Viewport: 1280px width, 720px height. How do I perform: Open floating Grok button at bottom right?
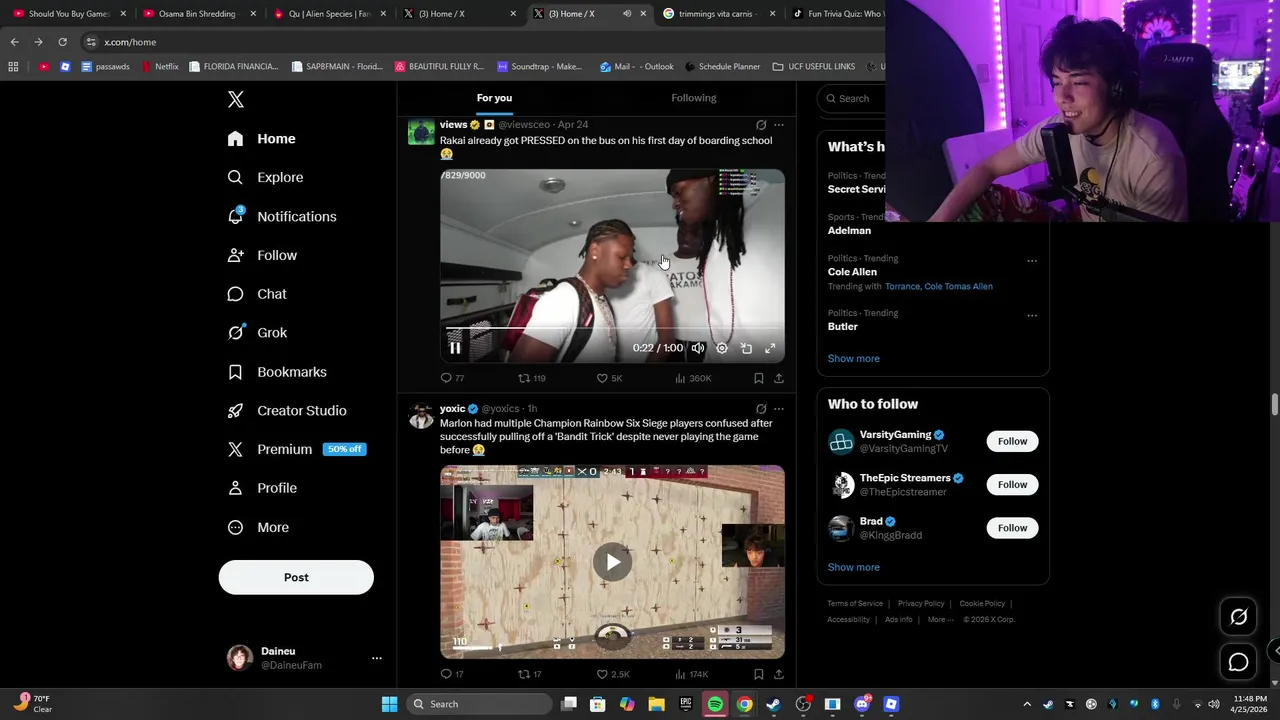pos(1238,617)
